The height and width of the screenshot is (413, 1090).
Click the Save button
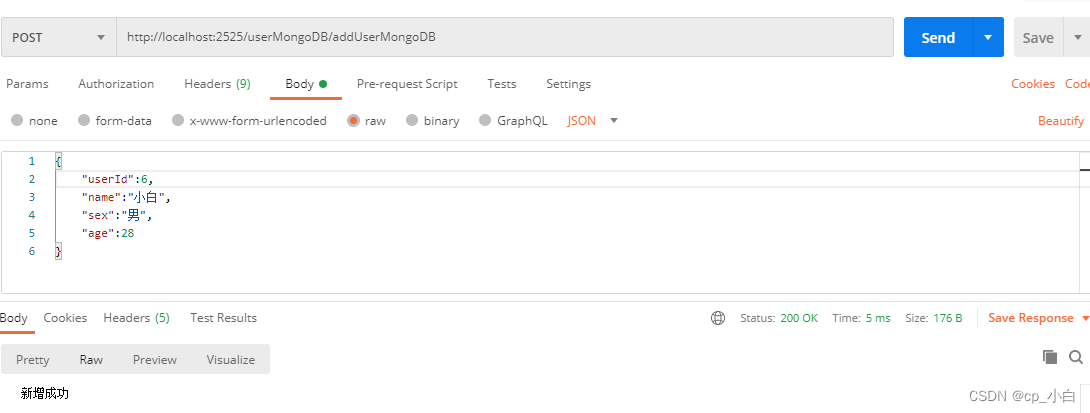point(1038,38)
